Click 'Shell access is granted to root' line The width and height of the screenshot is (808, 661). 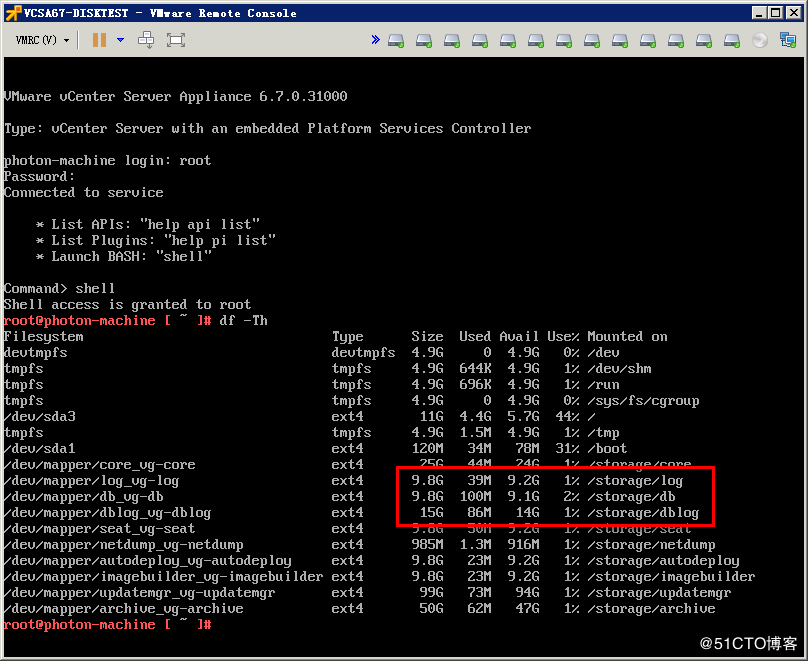(127, 304)
